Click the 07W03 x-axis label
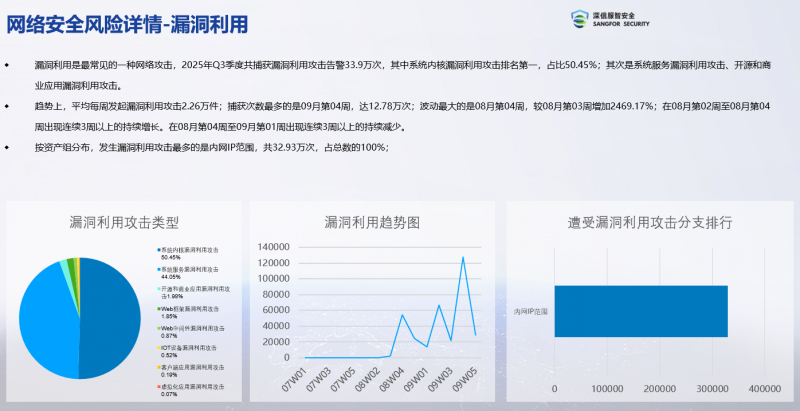 pos(317,380)
